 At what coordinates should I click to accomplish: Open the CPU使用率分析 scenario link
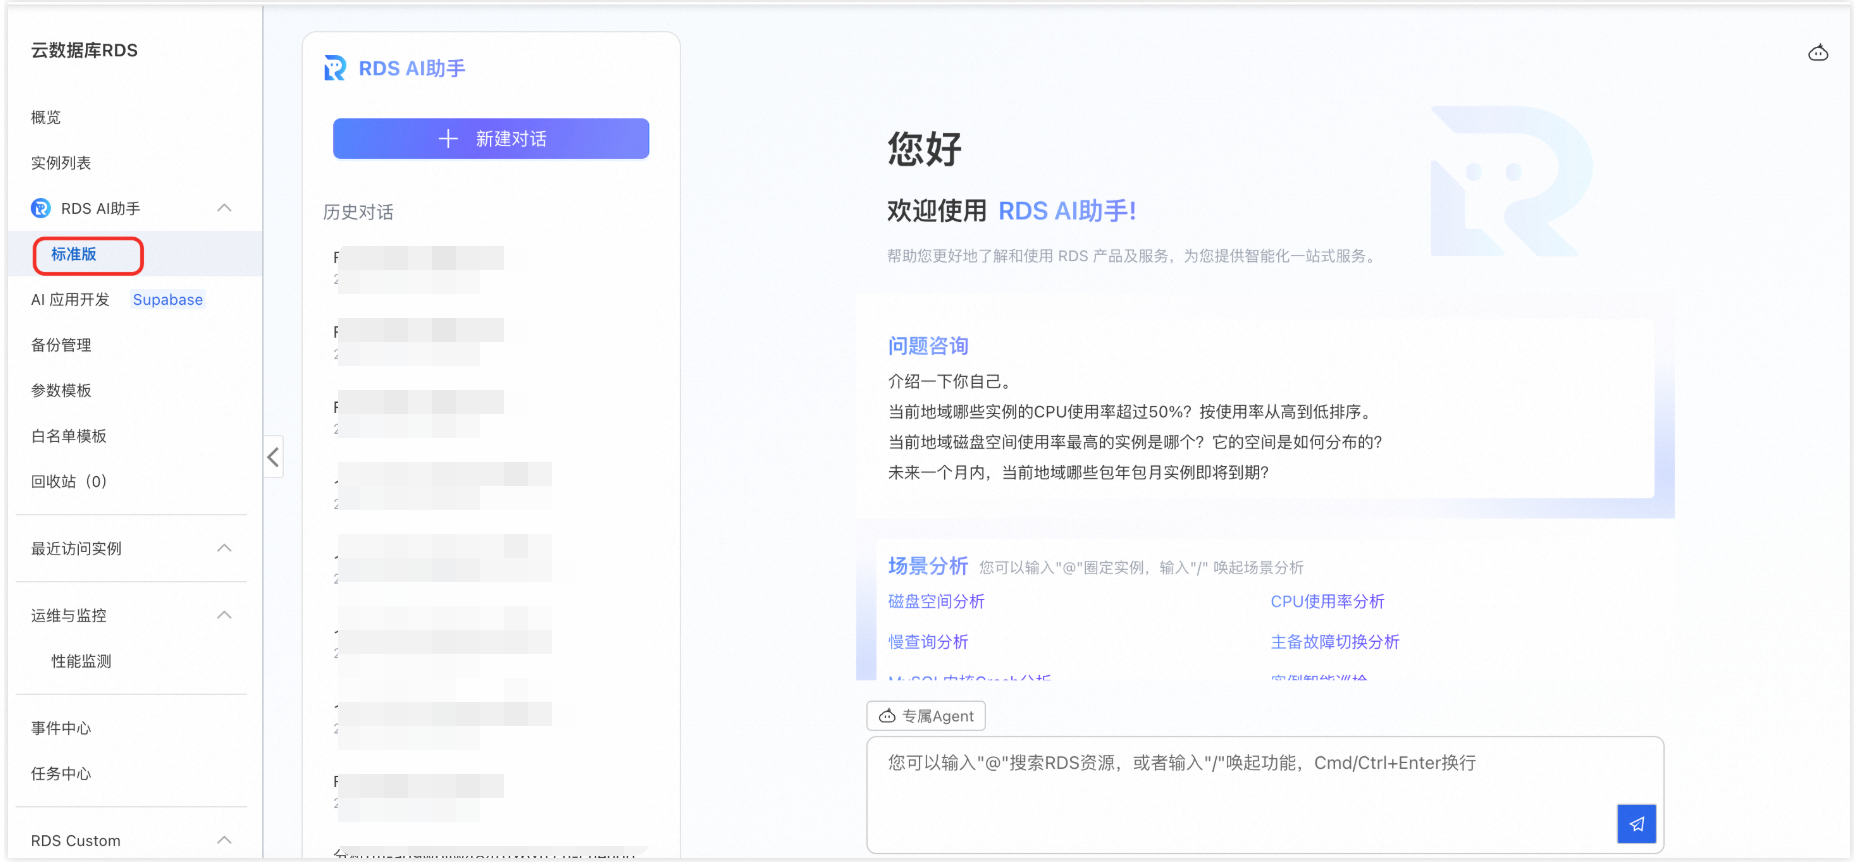pyautogui.click(x=1327, y=601)
